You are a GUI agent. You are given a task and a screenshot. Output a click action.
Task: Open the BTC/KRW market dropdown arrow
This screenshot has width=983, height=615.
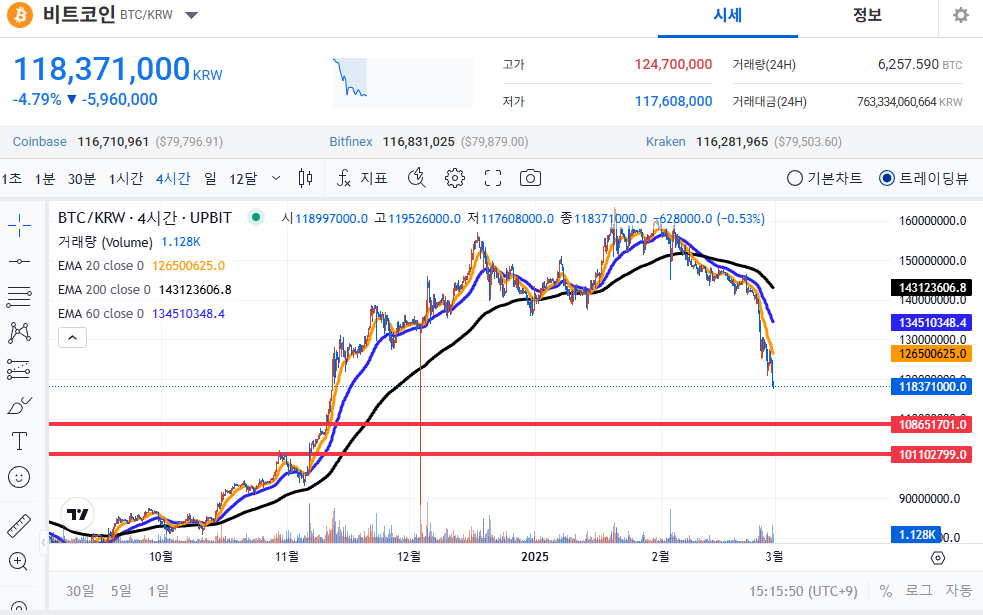pos(192,15)
